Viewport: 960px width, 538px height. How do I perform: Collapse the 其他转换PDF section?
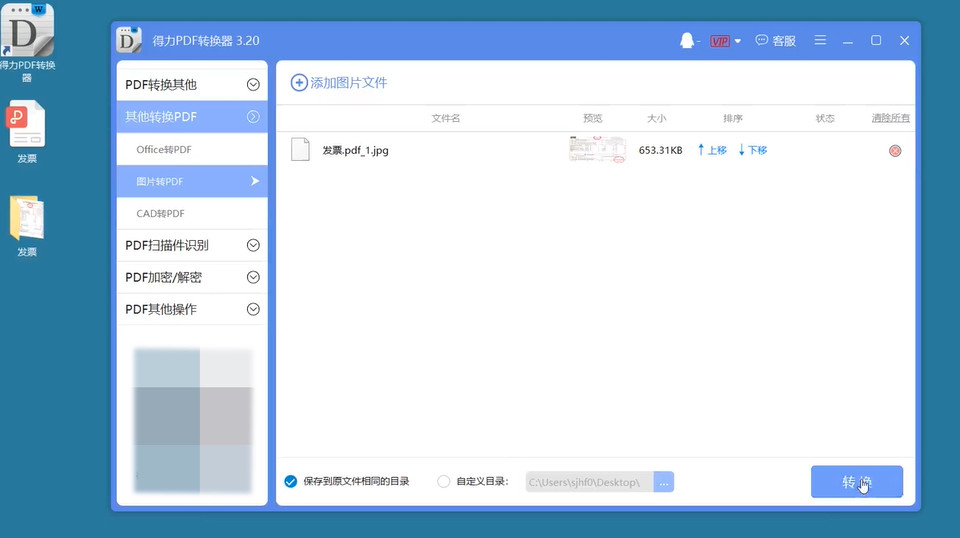tap(192, 117)
